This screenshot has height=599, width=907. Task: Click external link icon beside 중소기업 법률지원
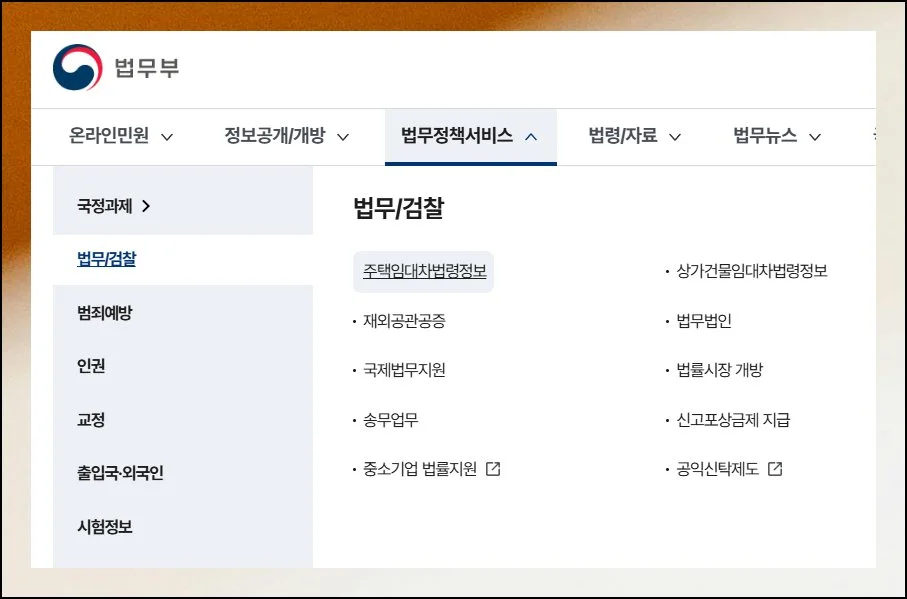pyautogui.click(x=492, y=469)
